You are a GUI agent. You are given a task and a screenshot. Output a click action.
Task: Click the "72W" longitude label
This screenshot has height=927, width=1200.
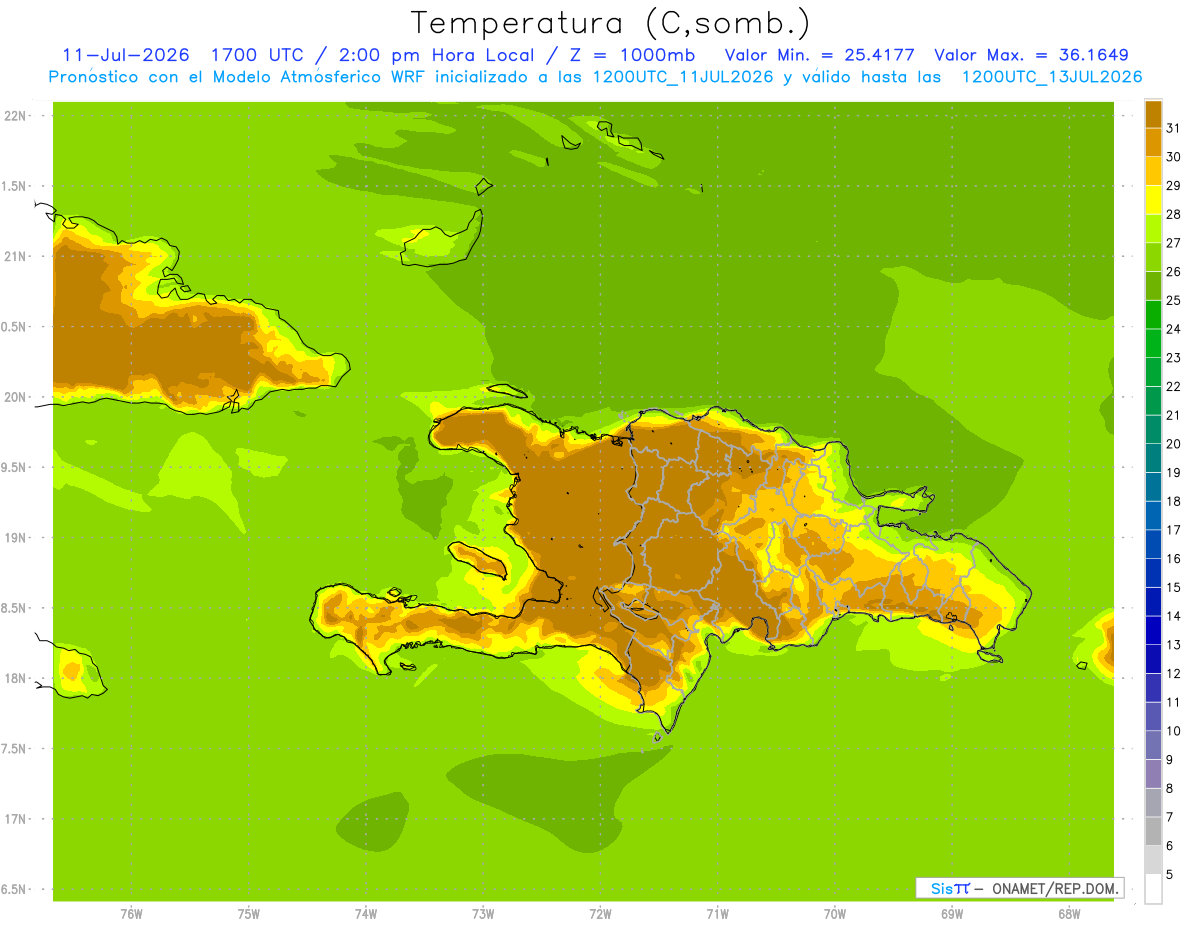(600, 914)
